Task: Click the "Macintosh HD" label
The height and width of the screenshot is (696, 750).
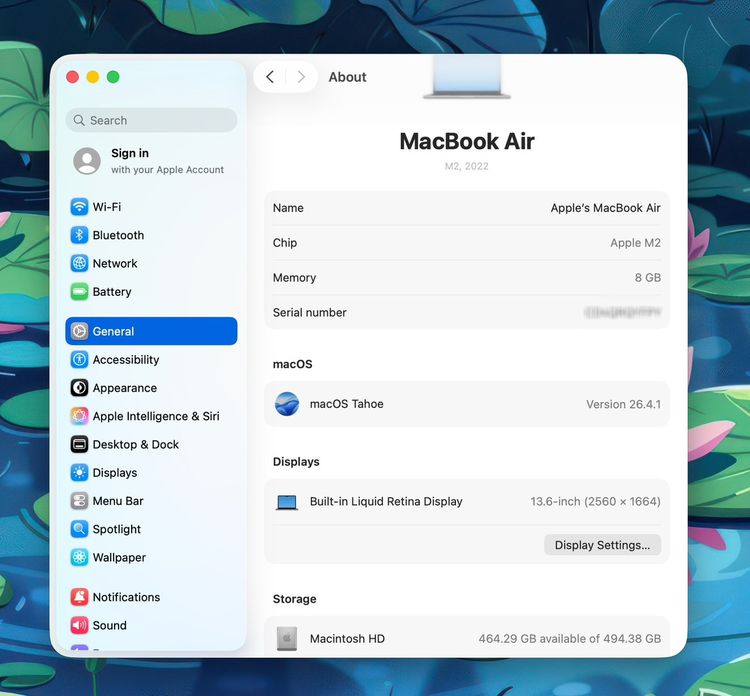Action: pos(347,639)
